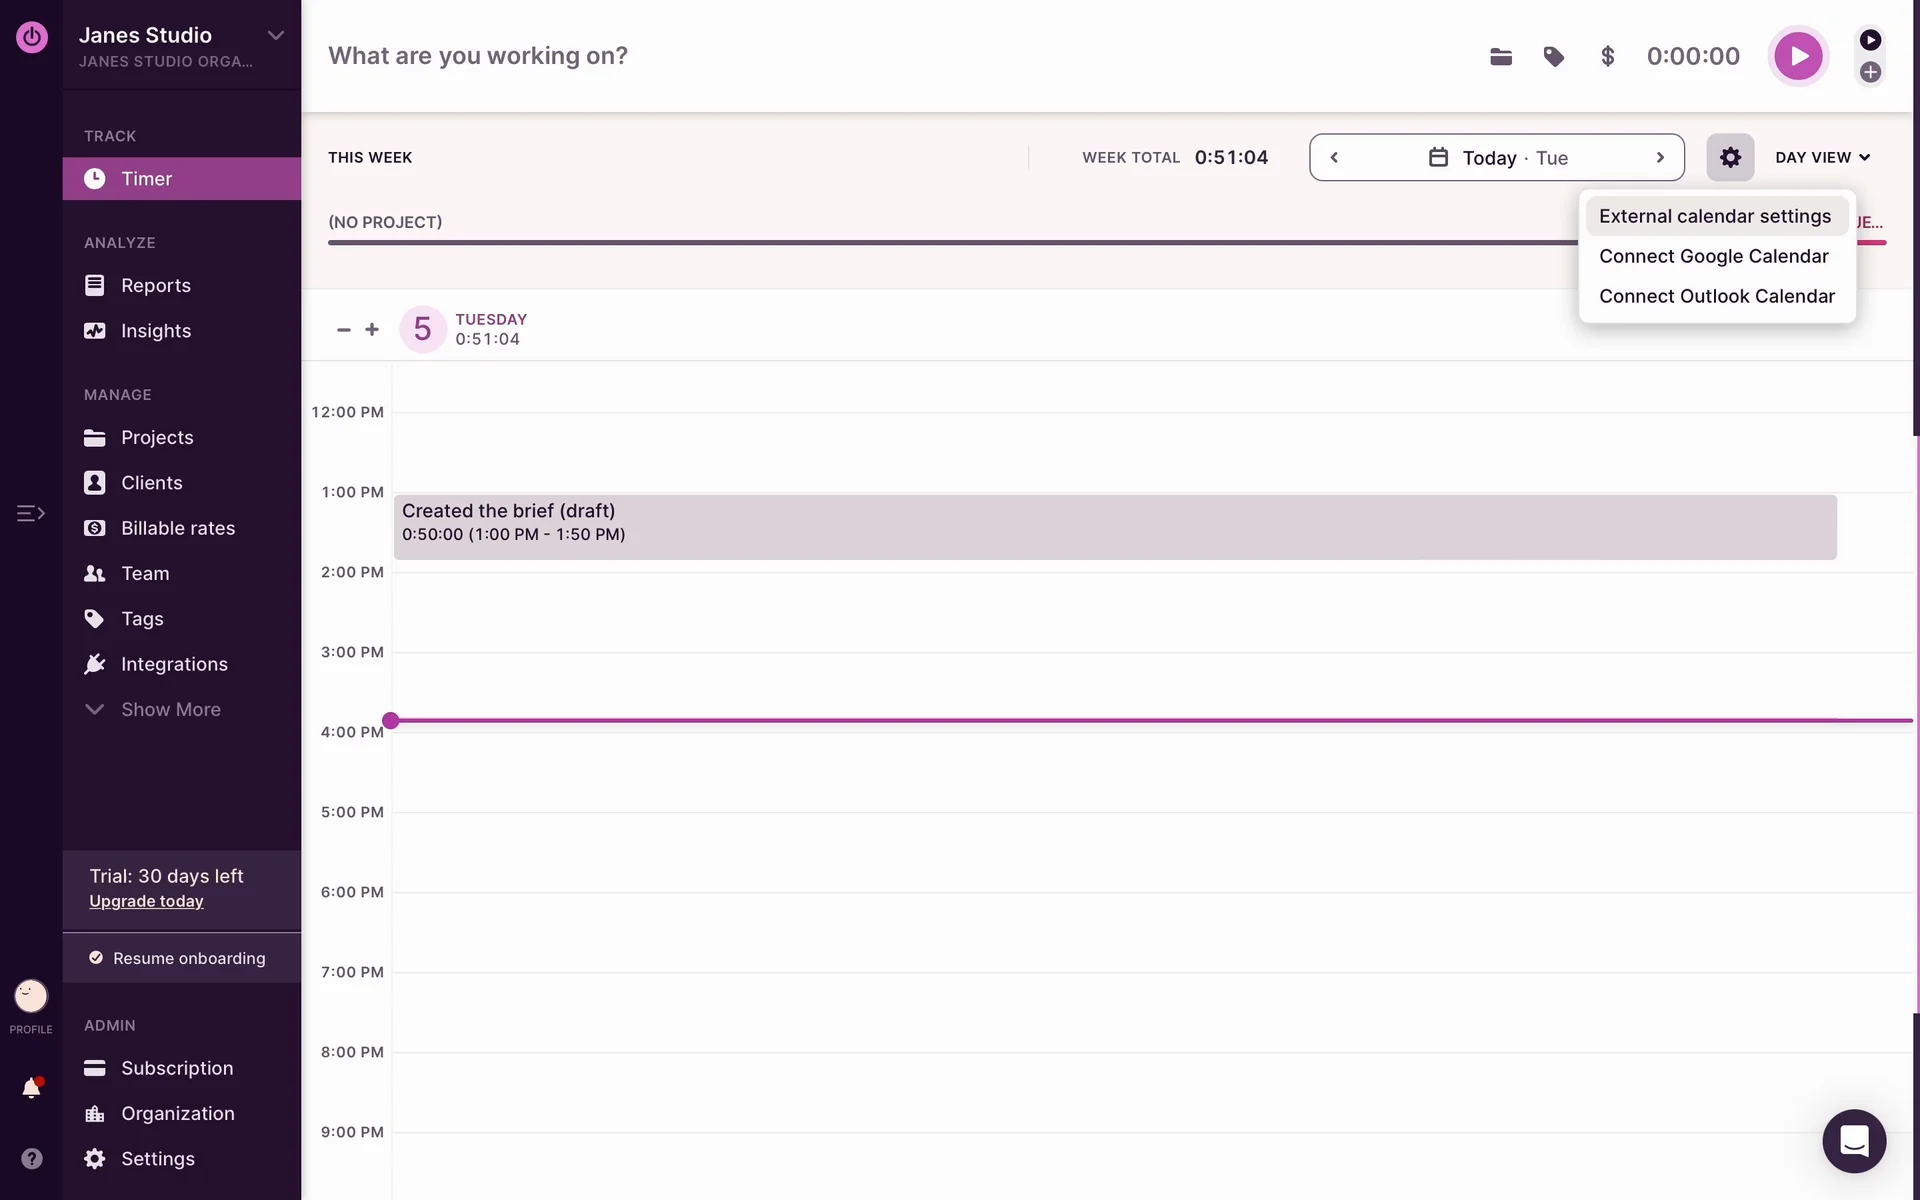Viewport: 1920px width, 1200px height.
Task: Click Upgrade today link
Action: (x=146, y=901)
